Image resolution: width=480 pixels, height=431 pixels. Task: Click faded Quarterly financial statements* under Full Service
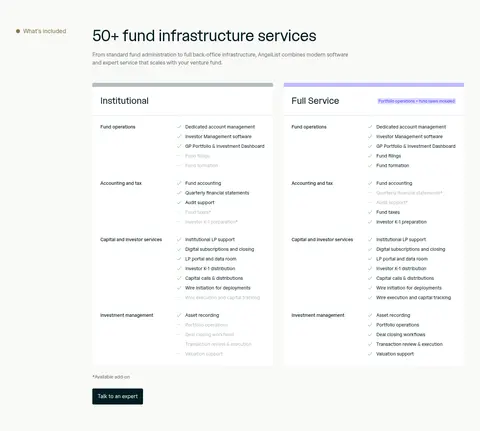tap(409, 193)
